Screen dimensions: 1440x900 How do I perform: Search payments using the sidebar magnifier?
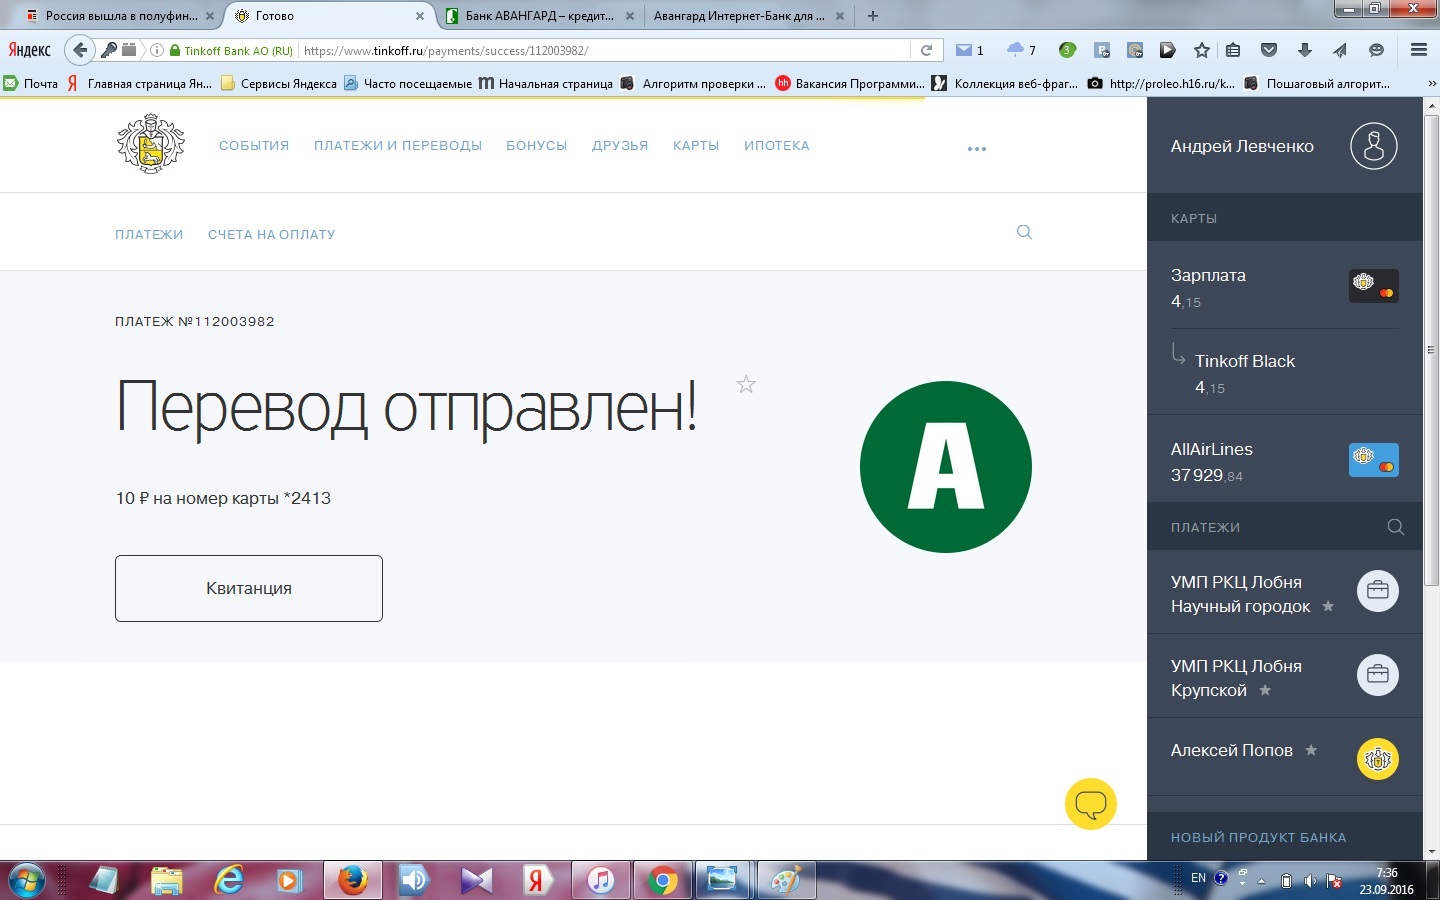[x=1396, y=527]
